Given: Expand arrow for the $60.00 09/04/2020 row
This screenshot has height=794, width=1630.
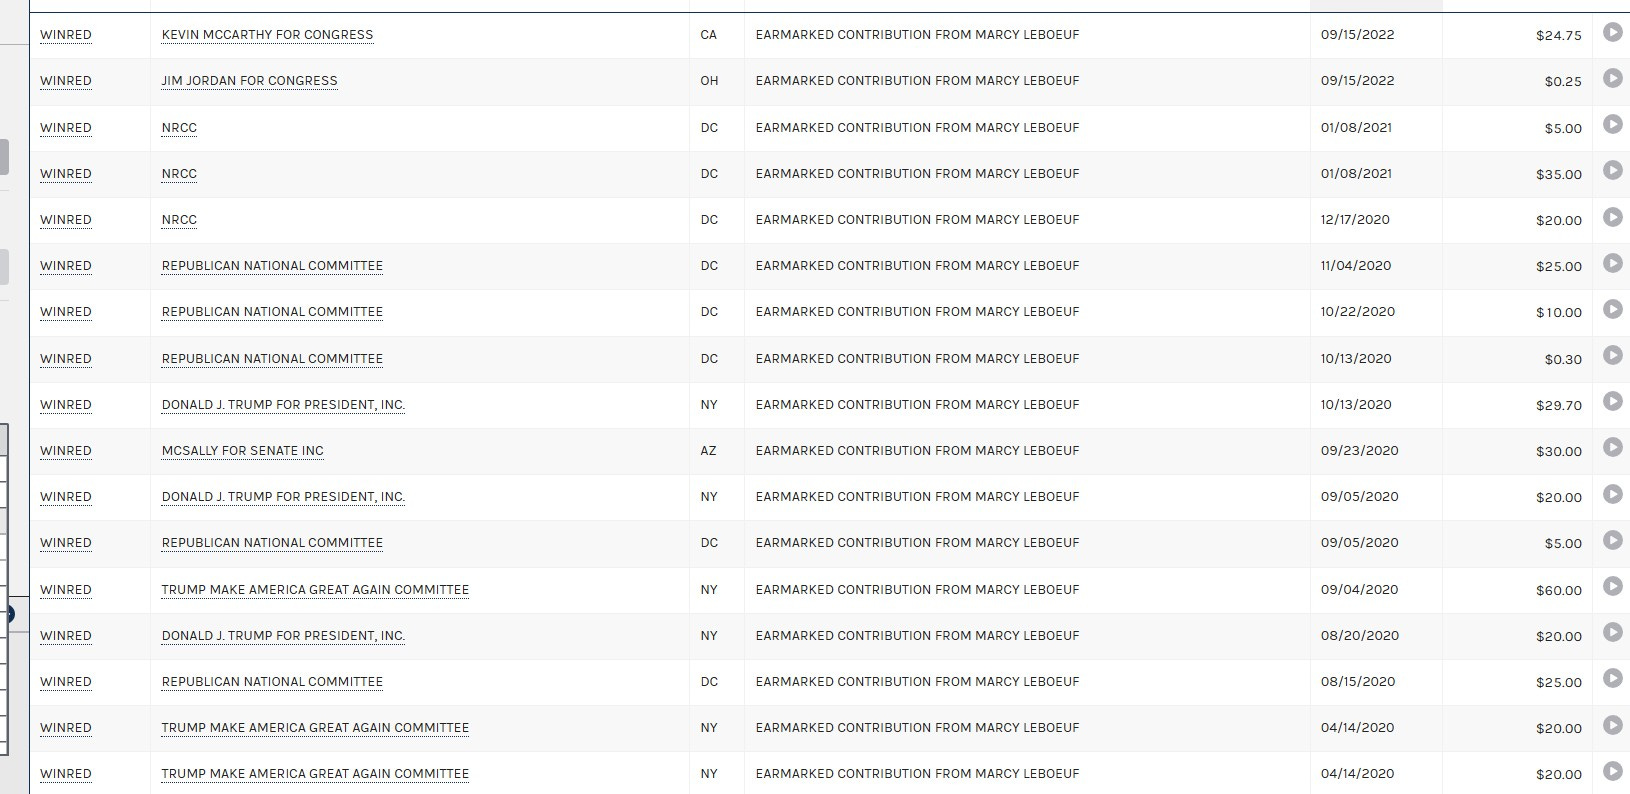Looking at the screenshot, I should 1612,586.
